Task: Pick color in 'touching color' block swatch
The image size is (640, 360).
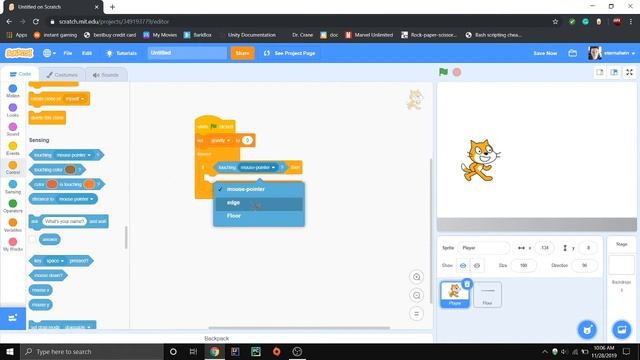Action: [70, 169]
